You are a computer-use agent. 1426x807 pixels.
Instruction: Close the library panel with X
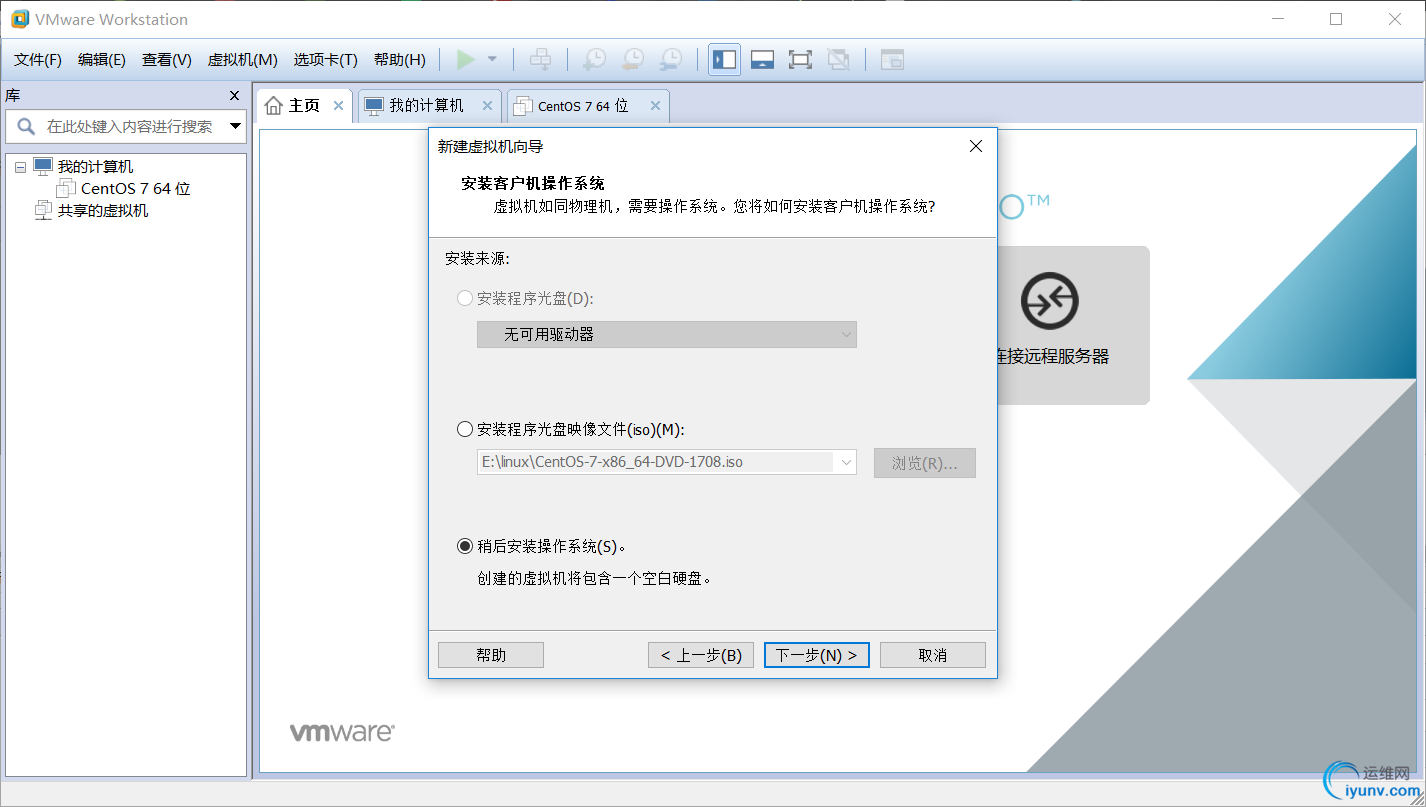235,96
